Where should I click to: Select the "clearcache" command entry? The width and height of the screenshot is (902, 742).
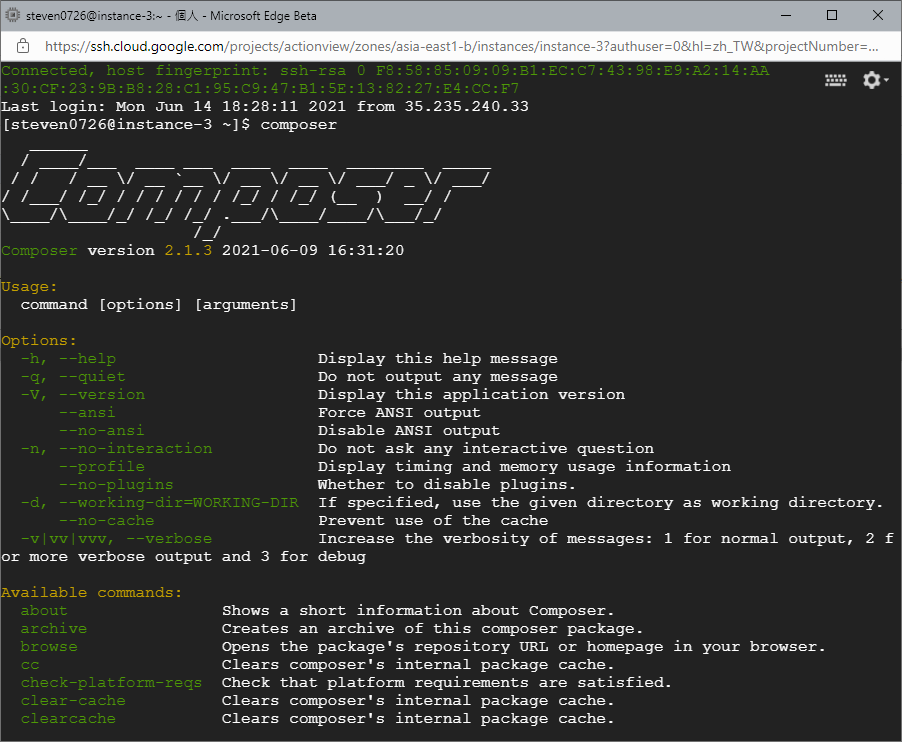(x=68, y=718)
